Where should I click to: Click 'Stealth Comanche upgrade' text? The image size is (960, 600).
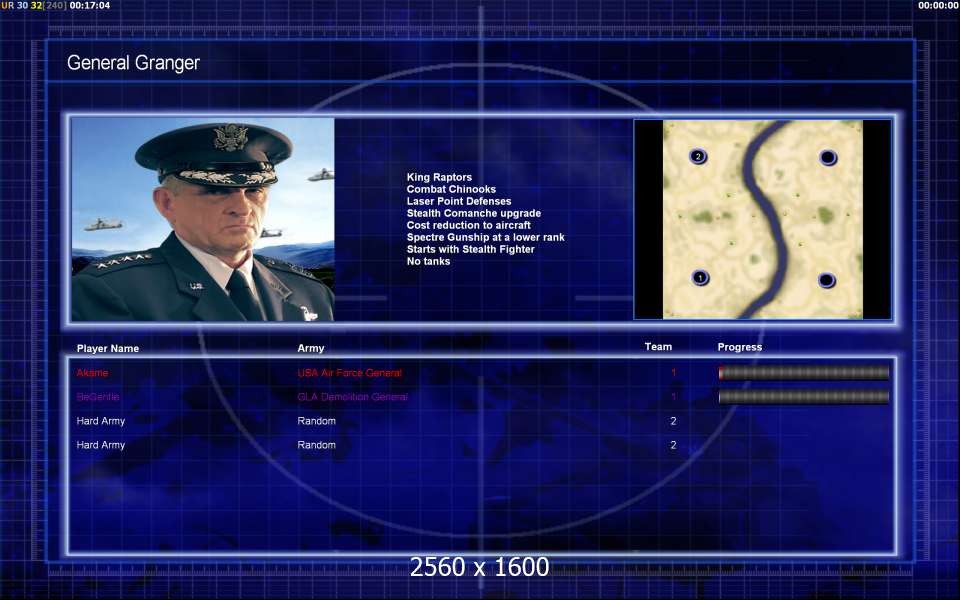[474, 213]
